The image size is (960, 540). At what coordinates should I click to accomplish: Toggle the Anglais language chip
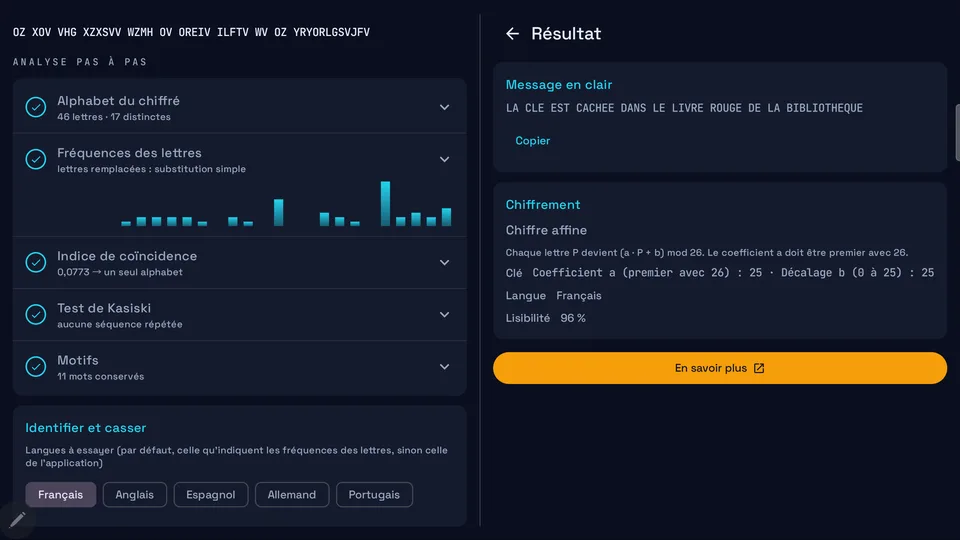pos(135,495)
